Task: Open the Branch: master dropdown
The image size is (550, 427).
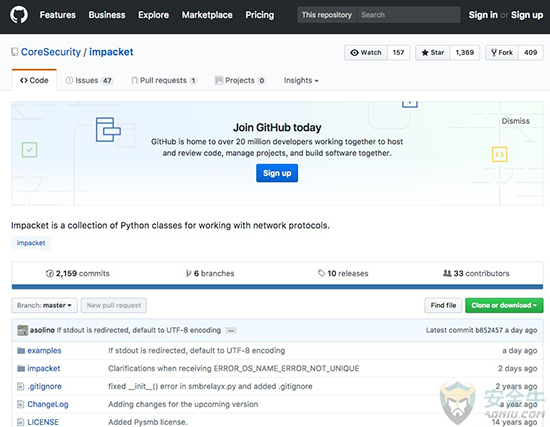Action: pyautogui.click(x=45, y=305)
